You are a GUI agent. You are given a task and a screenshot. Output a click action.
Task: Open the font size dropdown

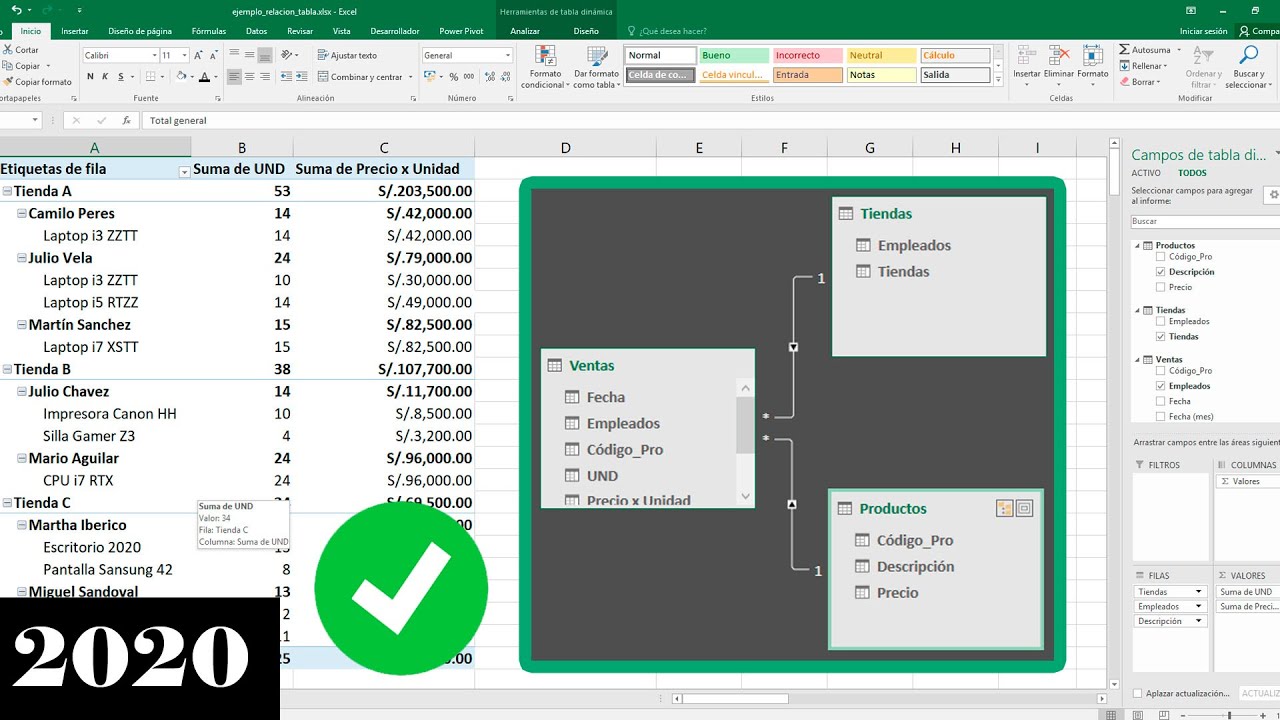pos(184,55)
